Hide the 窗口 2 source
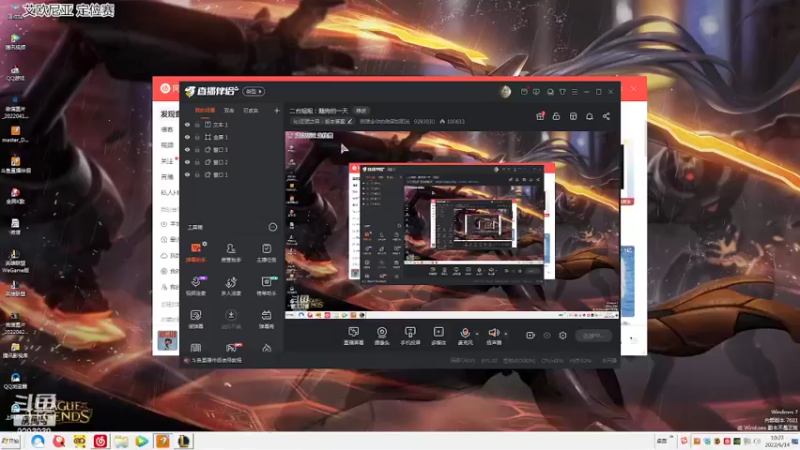Viewport: 800px width, 450px height. (x=187, y=162)
